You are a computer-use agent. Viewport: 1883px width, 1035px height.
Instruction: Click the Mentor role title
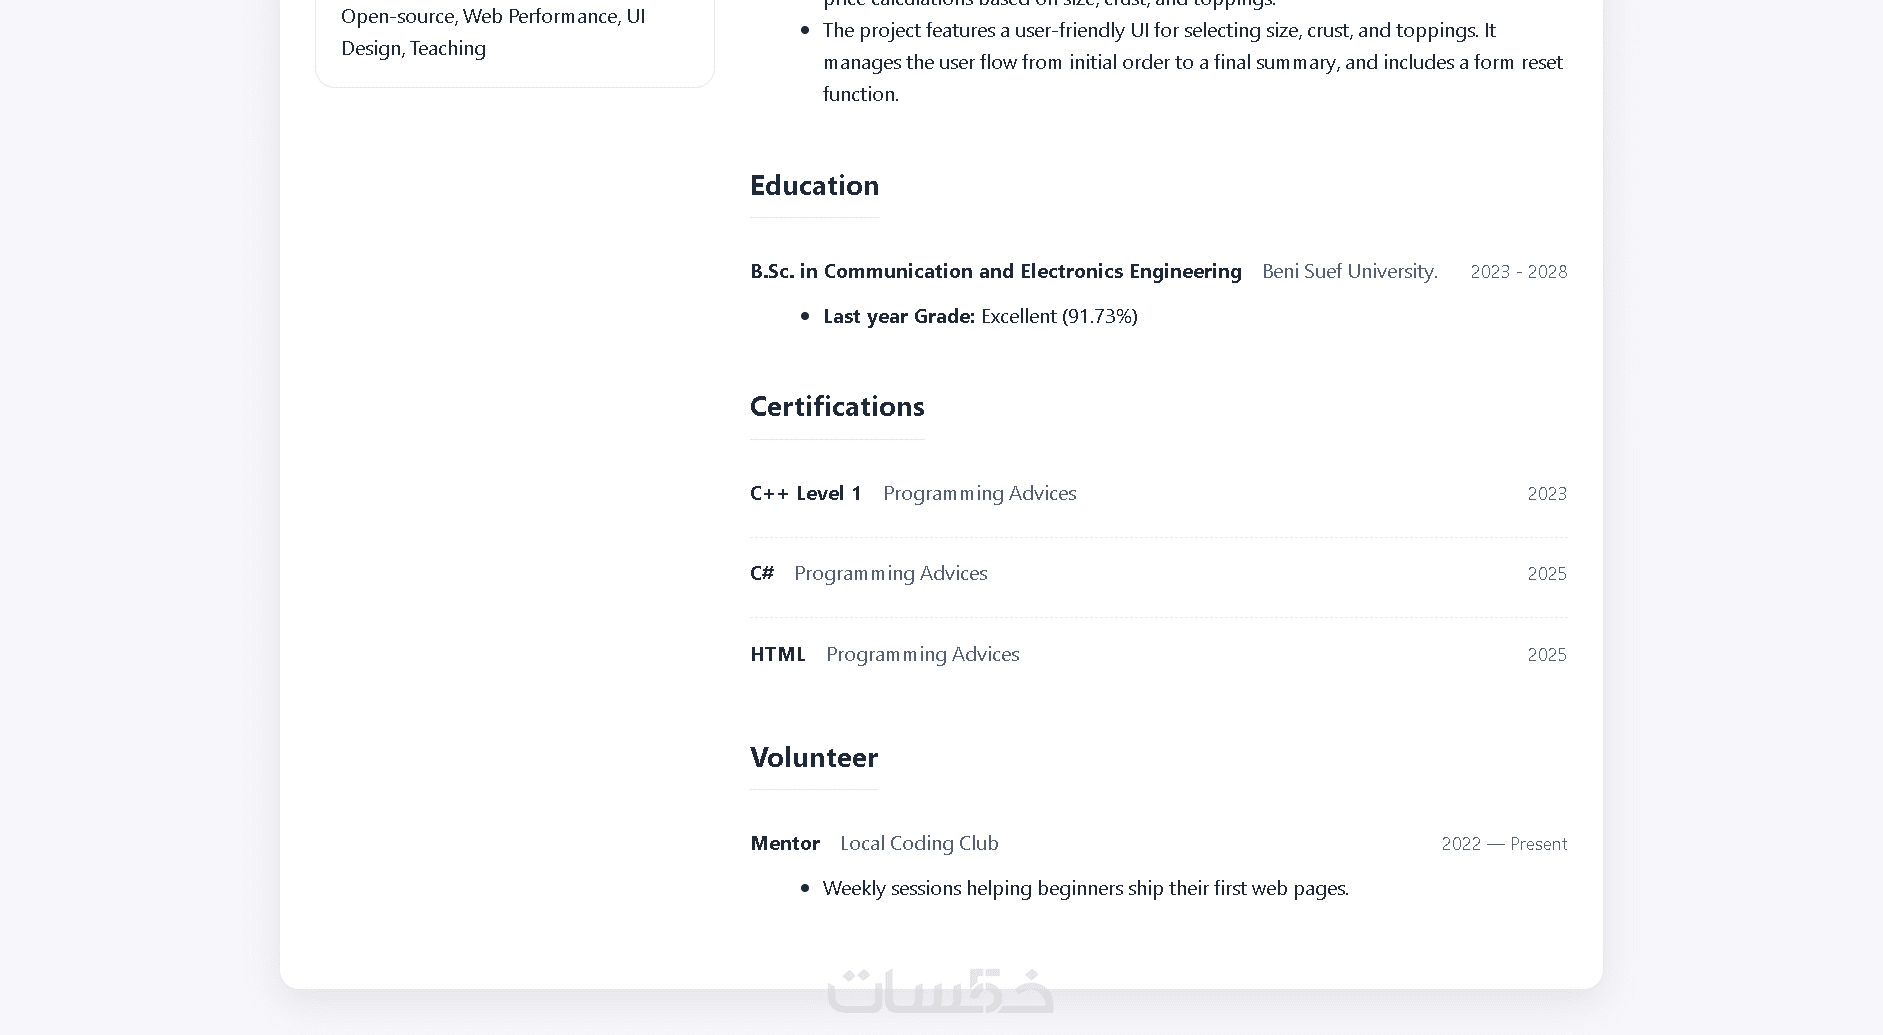pyautogui.click(x=784, y=843)
